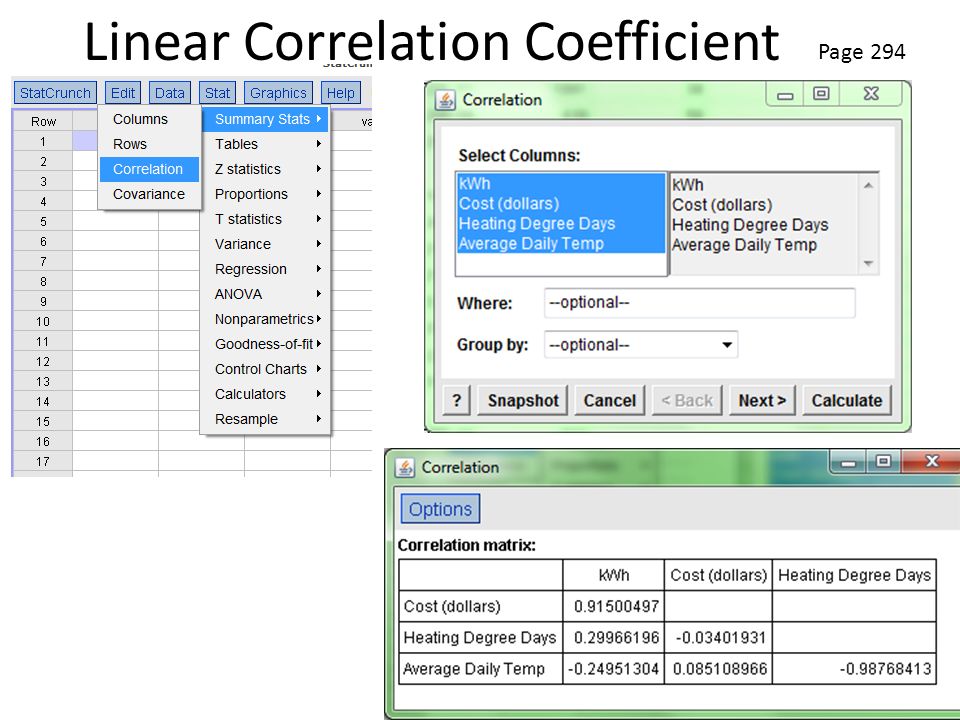Click the Java icon in Correlation results window
960x720 pixels.
[405, 467]
